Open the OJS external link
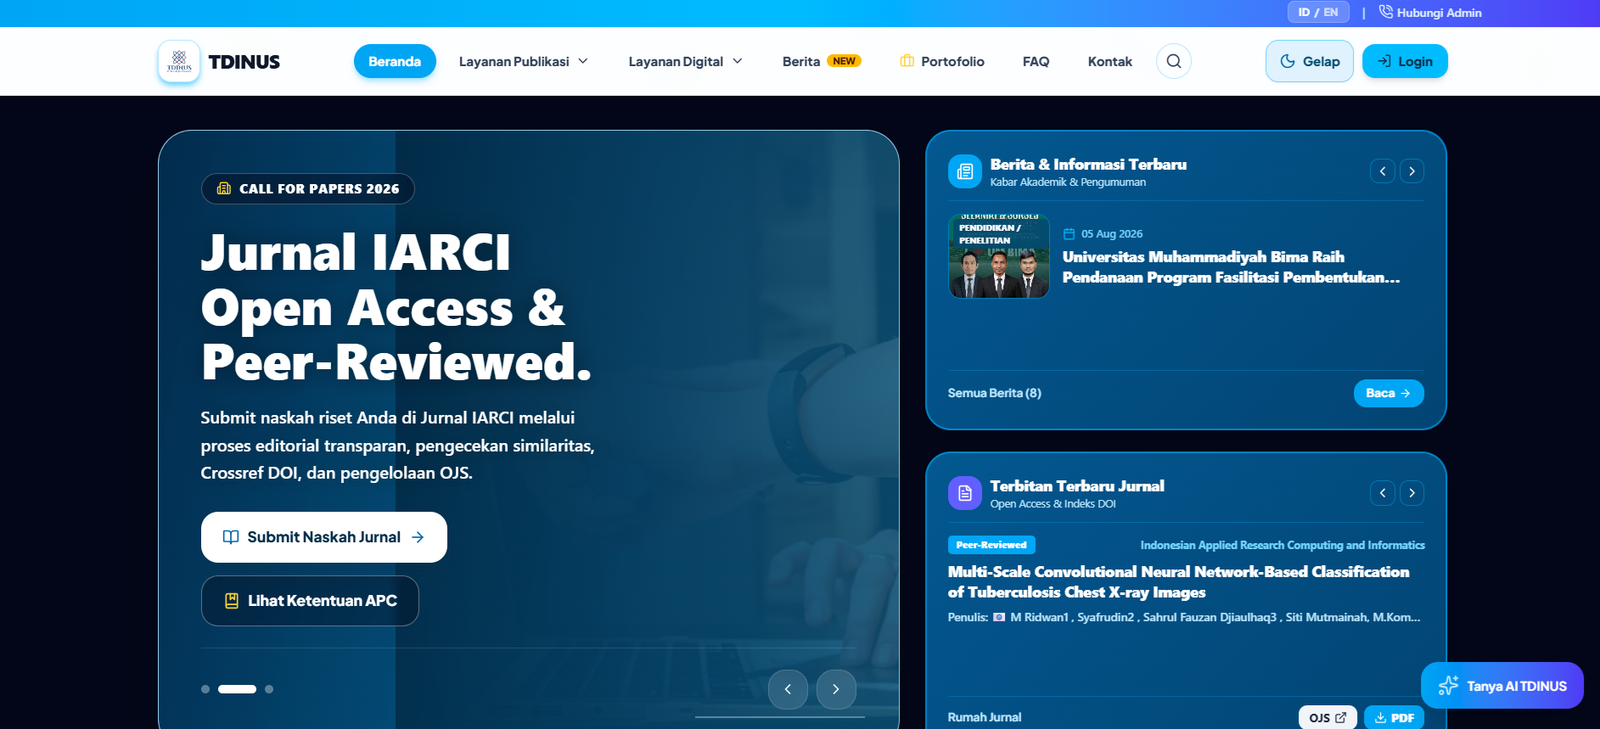1600x729 pixels. (x=1327, y=717)
